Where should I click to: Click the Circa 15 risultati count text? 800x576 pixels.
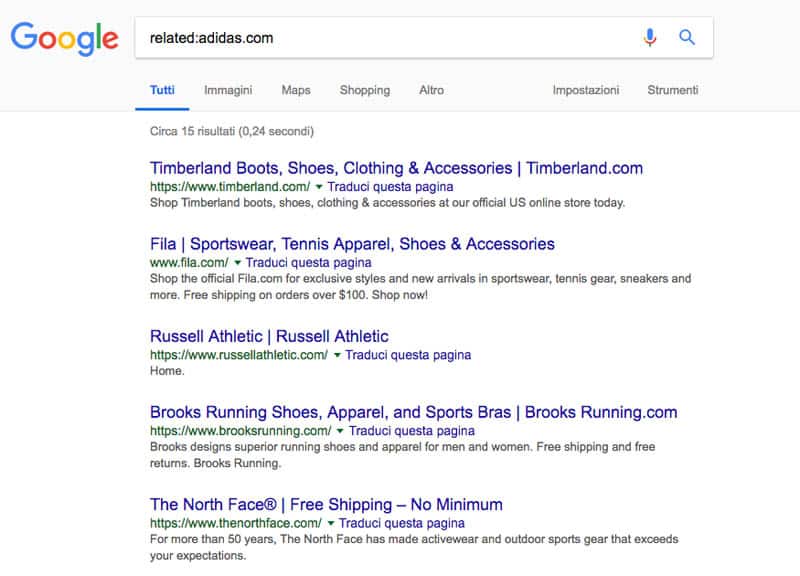[x=232, y=132]
